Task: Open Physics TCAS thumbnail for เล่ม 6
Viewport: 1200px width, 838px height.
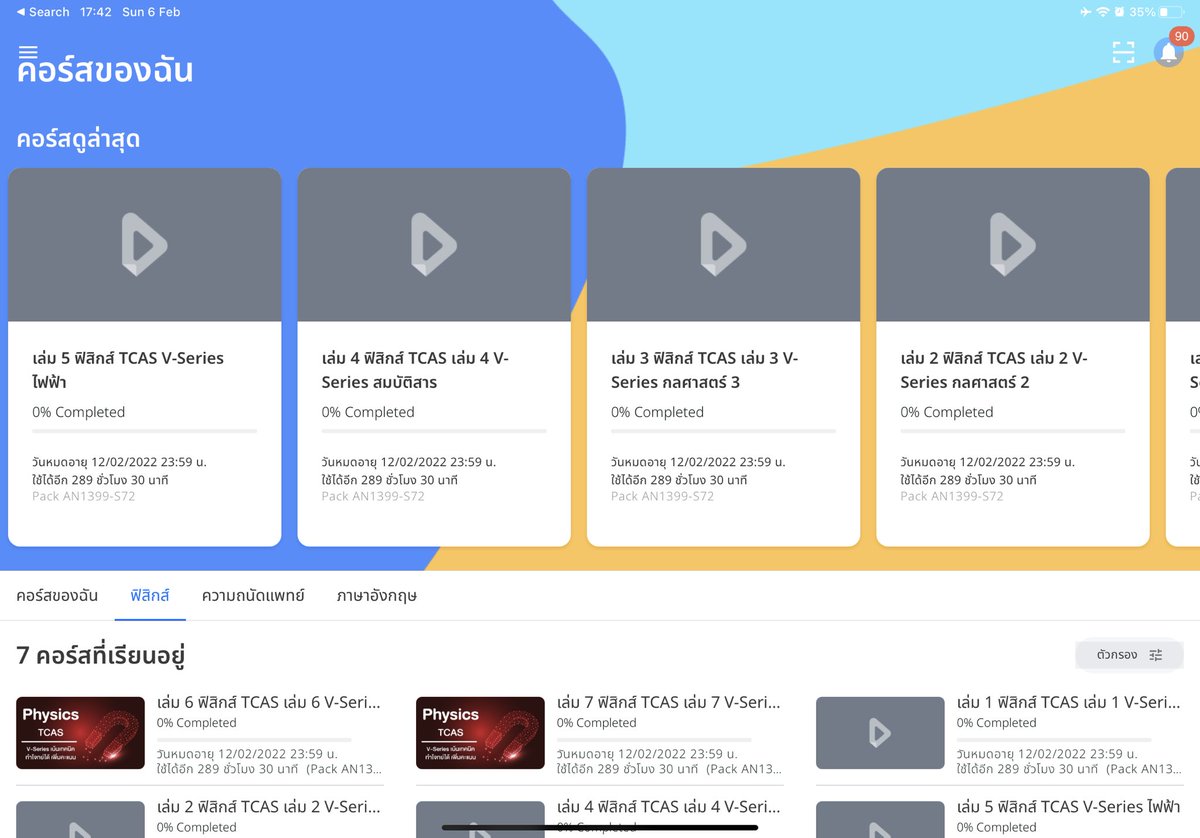Action: click(80, 733)
